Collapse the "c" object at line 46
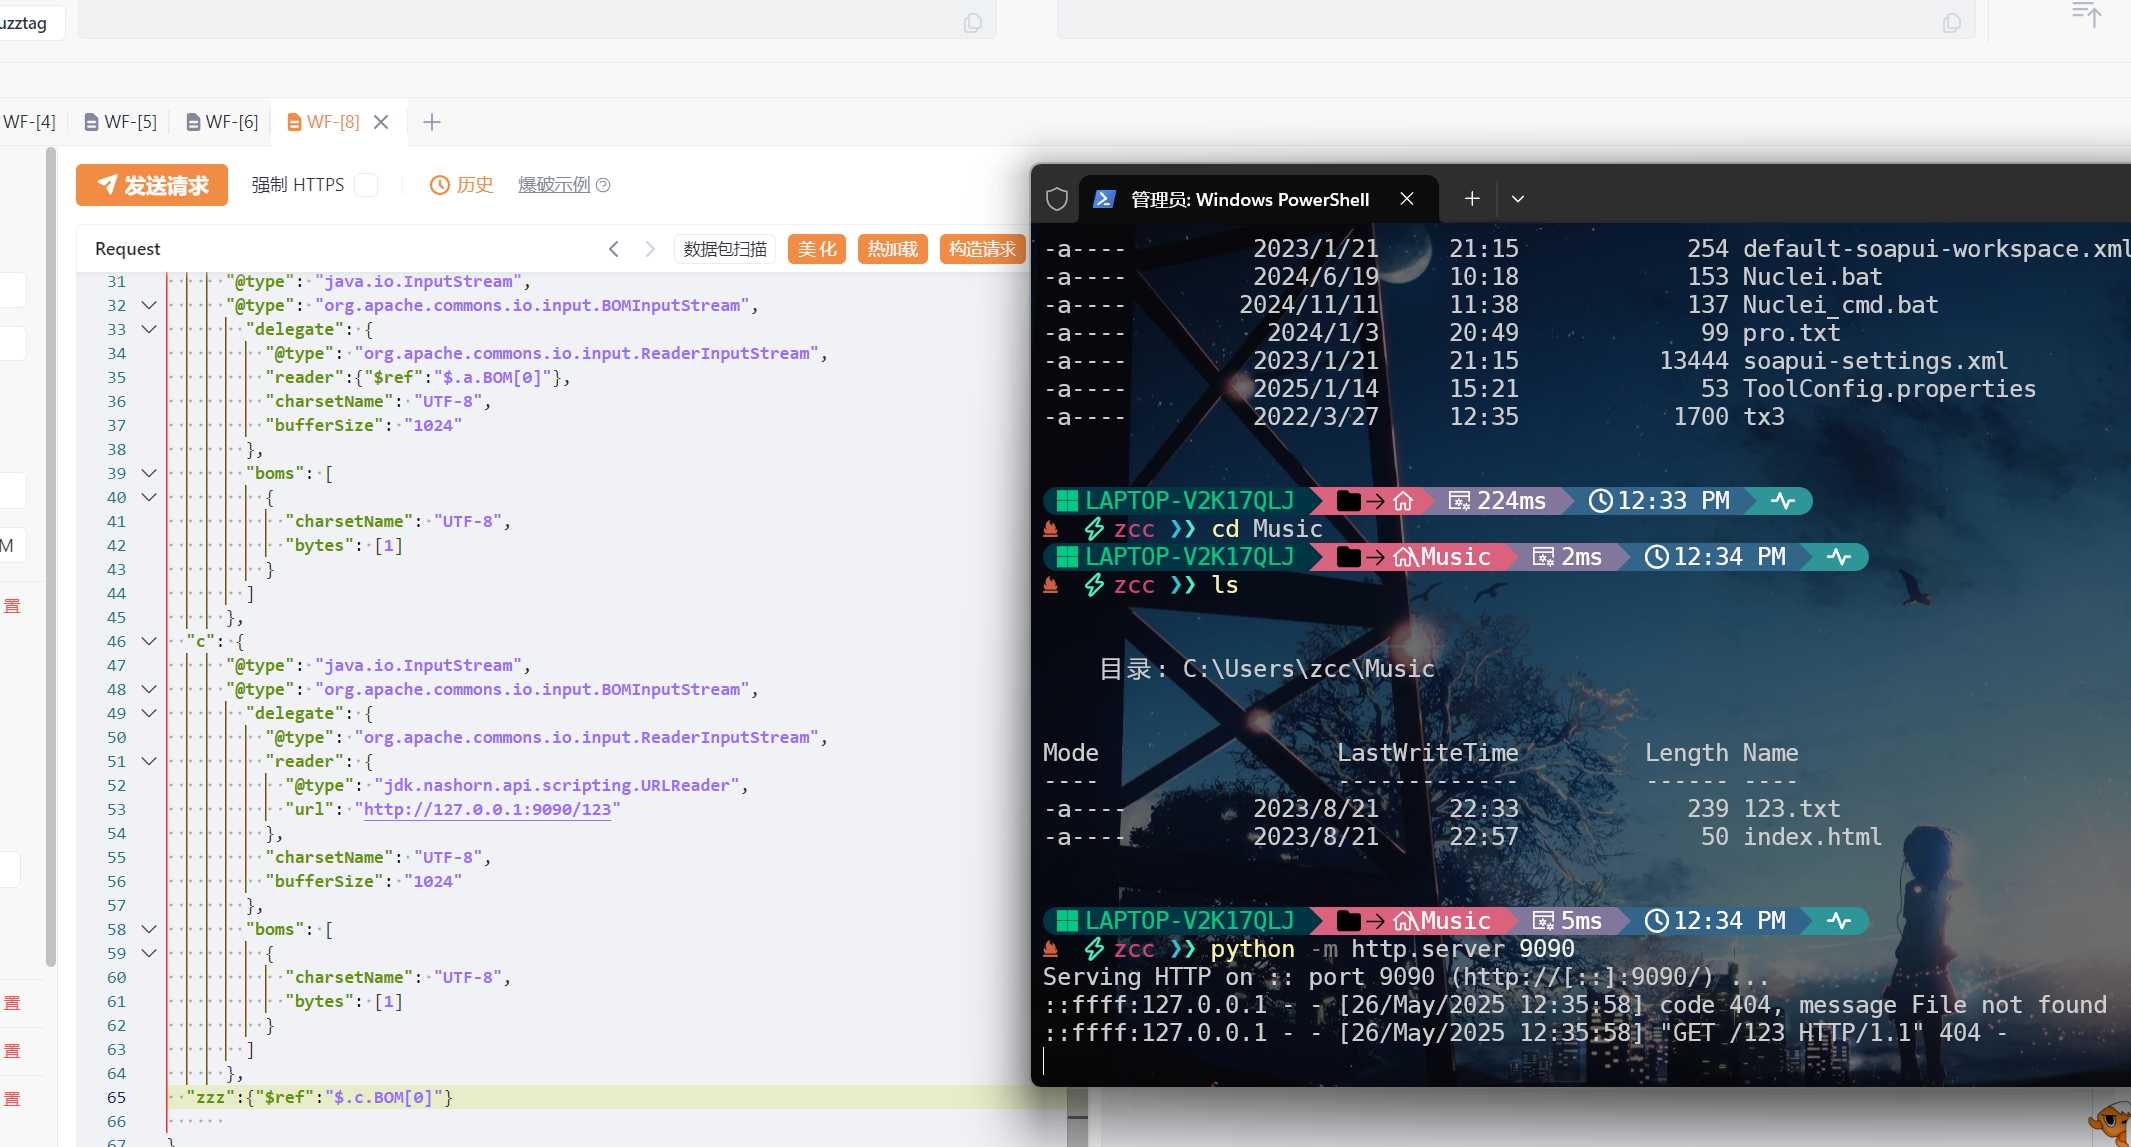 (x=149, y=641)
